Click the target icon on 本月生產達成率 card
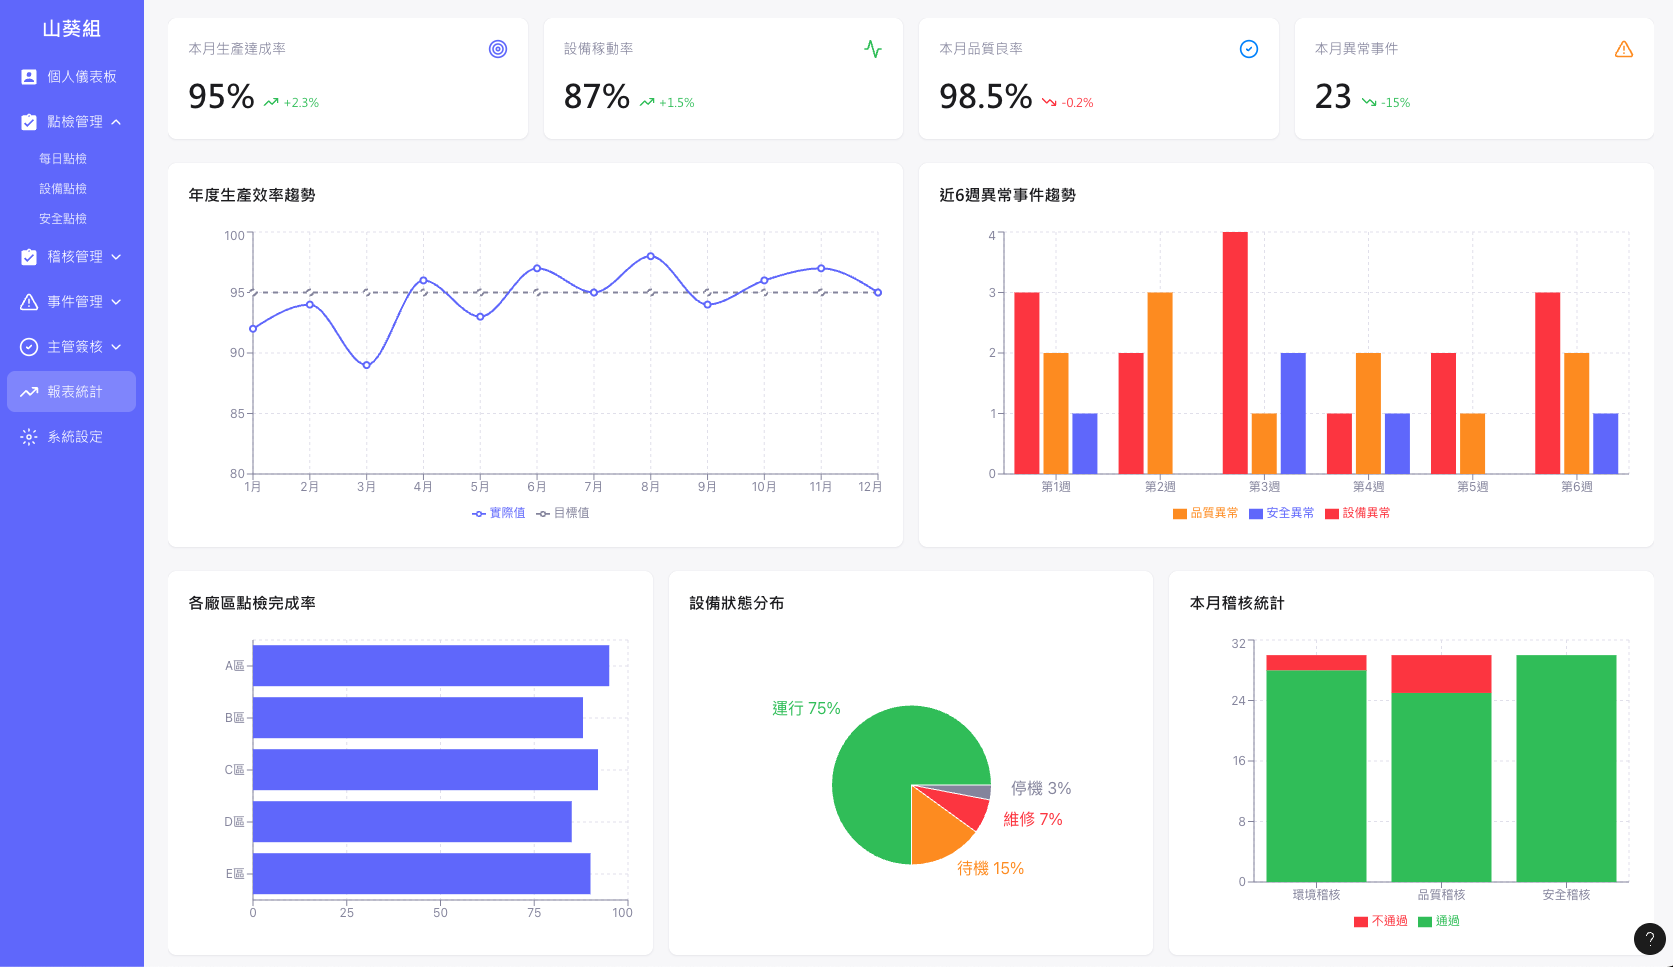 498,49
